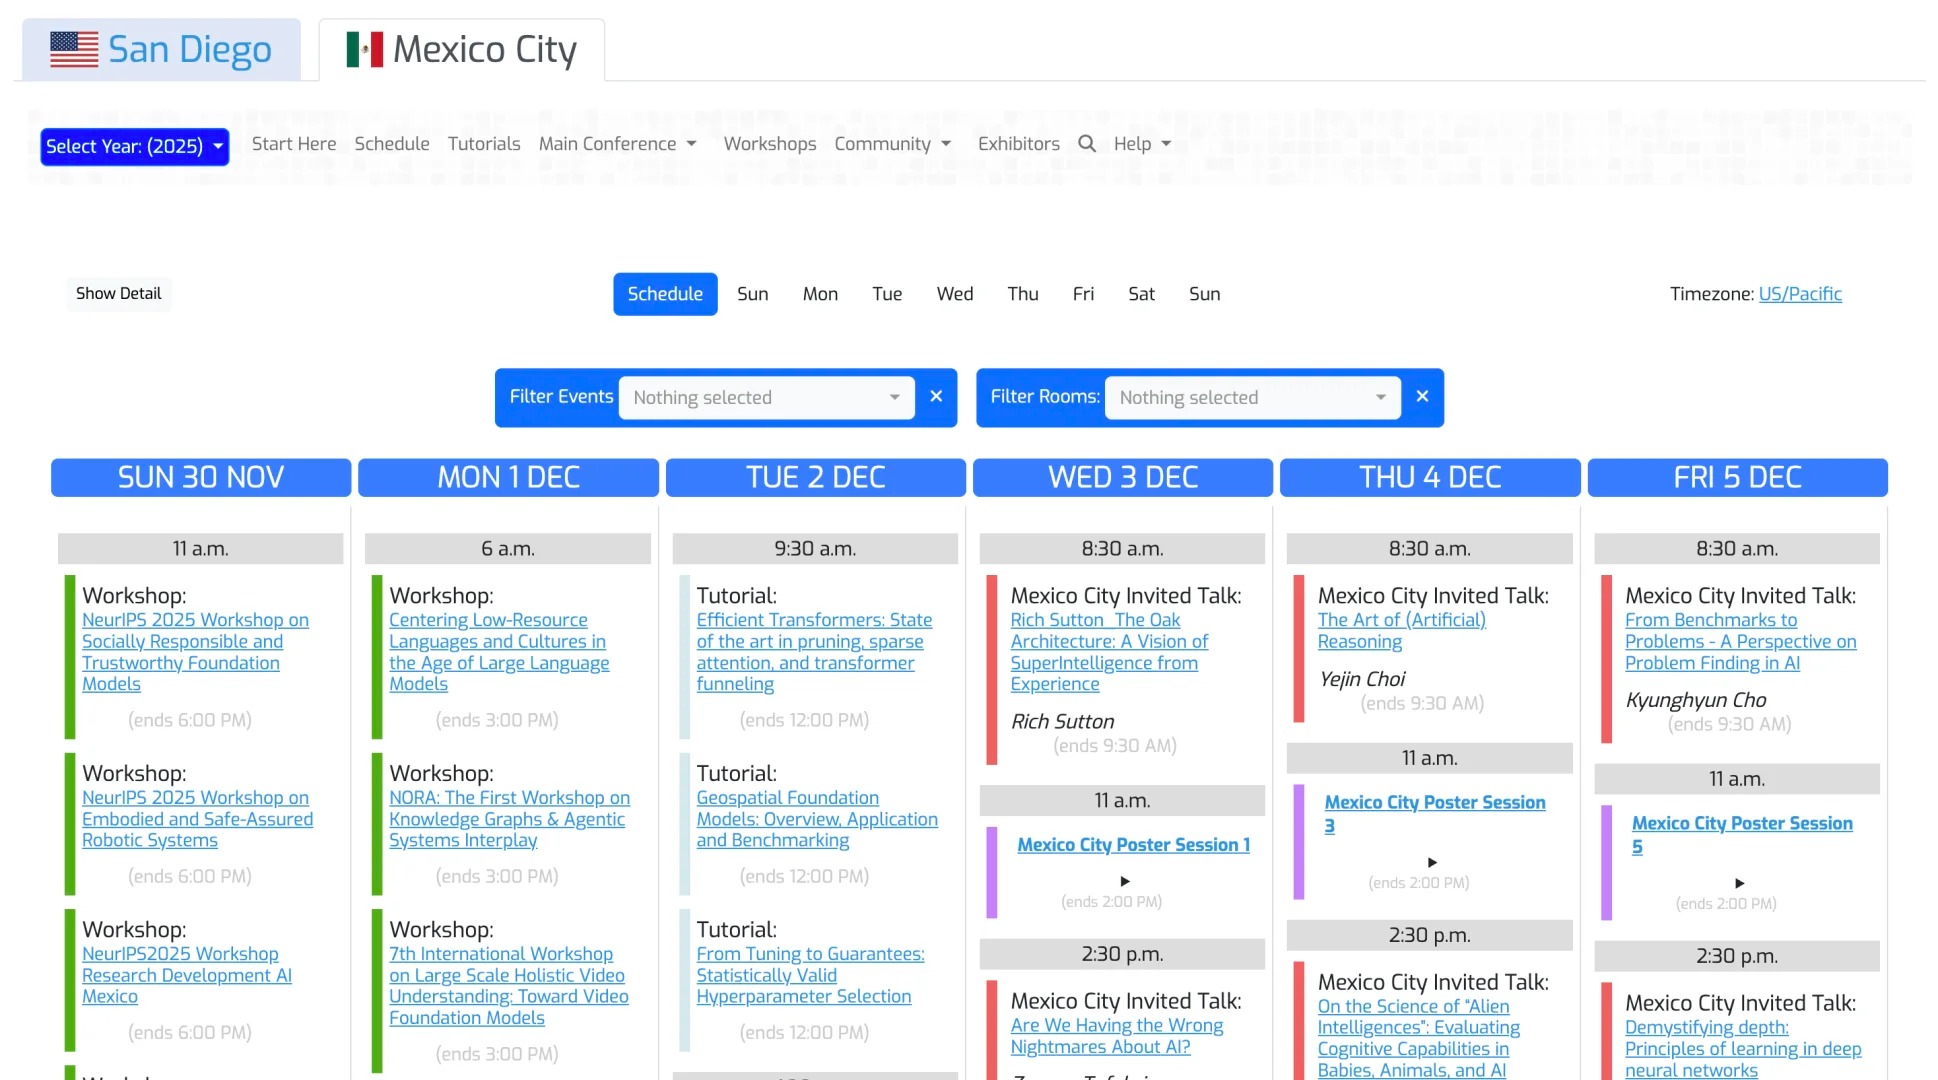This screenshot has width=1938, height=1080.
Task: Open search using the magnifier icon
Action: point(1087,144)
